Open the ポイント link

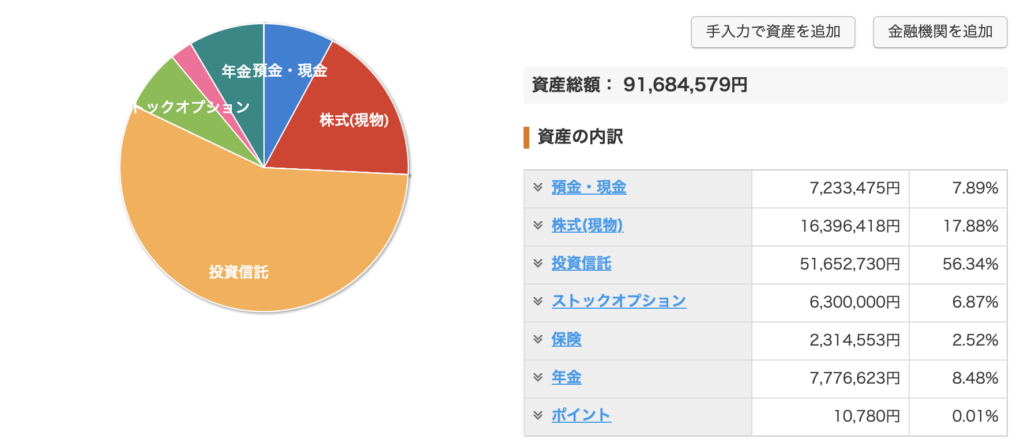pos(581,415)
